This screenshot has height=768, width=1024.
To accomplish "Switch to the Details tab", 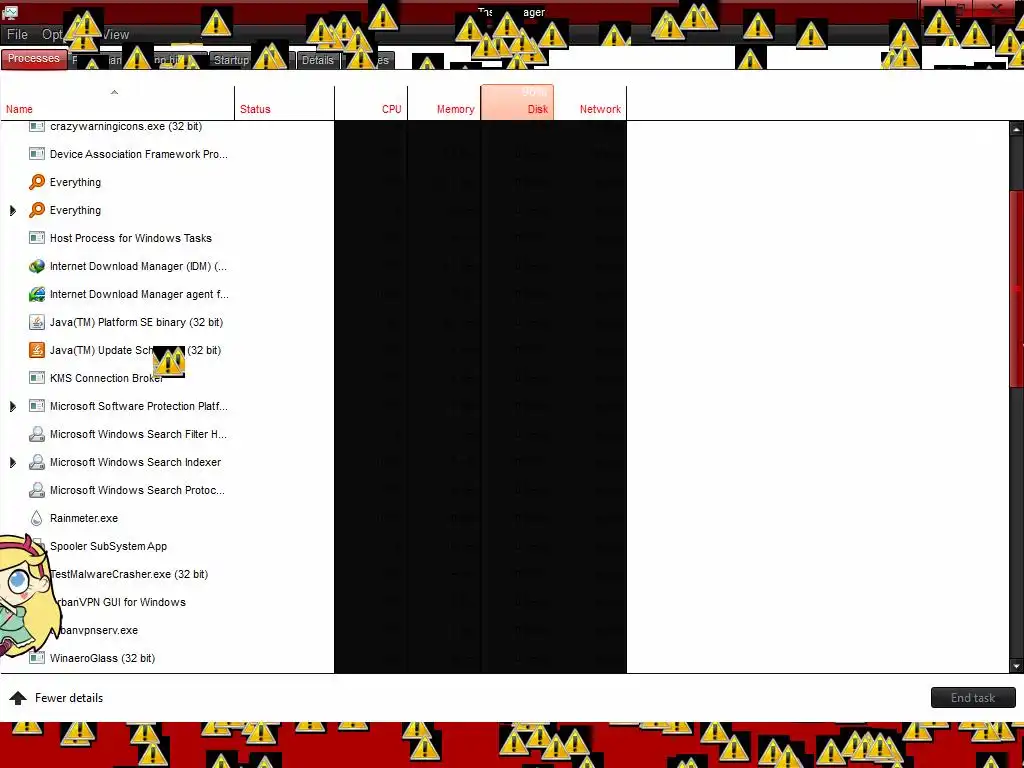I will click(x=317, y=60).
